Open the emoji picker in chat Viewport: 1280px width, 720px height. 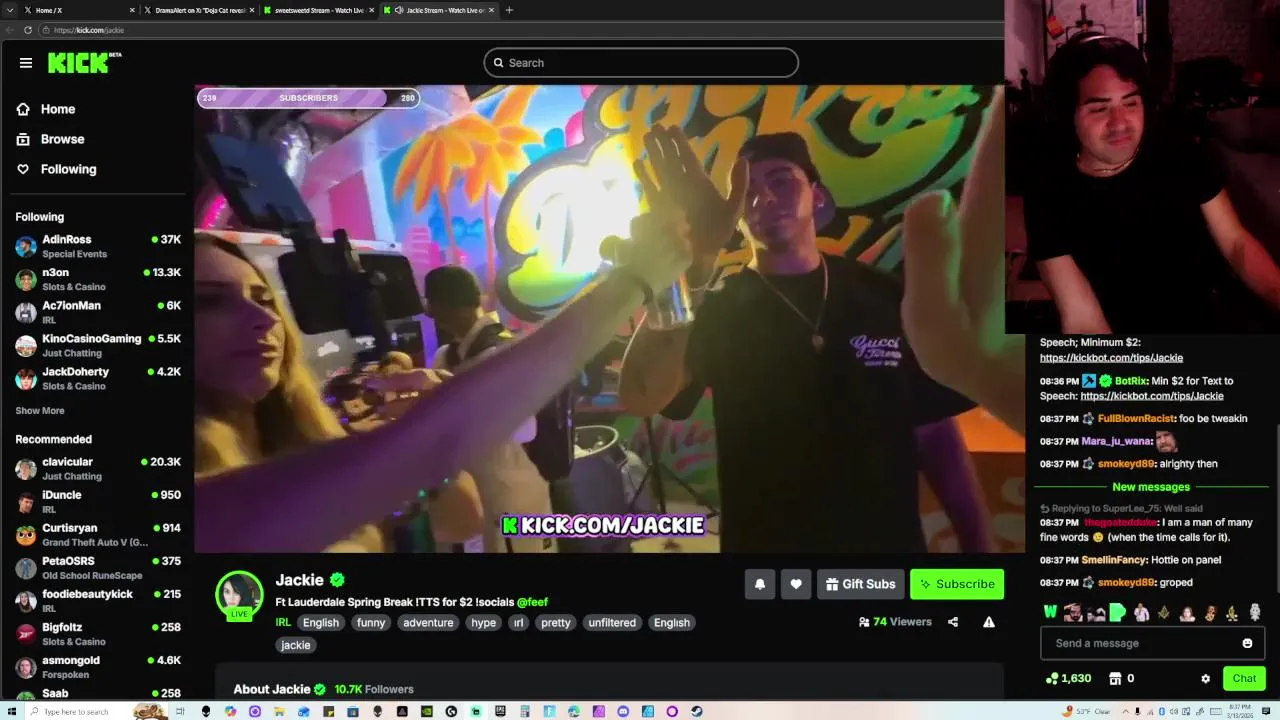pyautogui.click(x=1247, y=643)
